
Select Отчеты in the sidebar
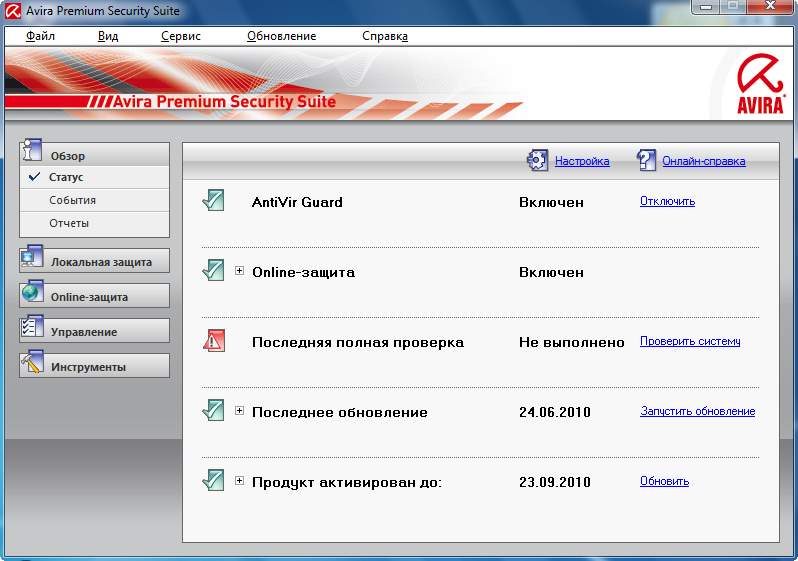click(x=69, y=223)
